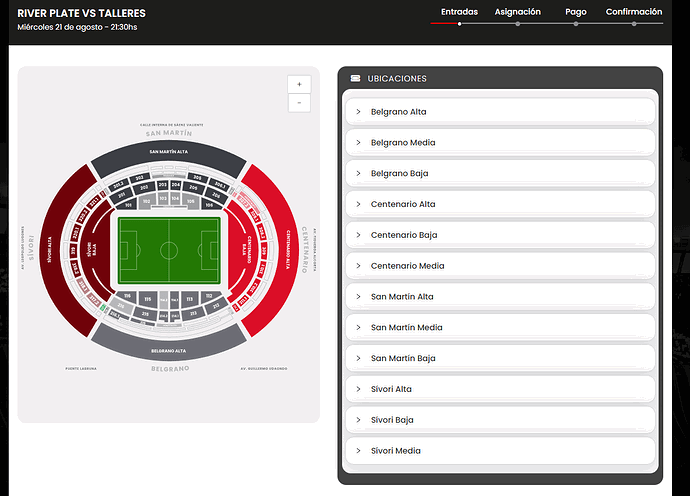Zoom out of the stadium map
Image resolution: width=690 pixels, height=496 pixels.
click(299, 103)
